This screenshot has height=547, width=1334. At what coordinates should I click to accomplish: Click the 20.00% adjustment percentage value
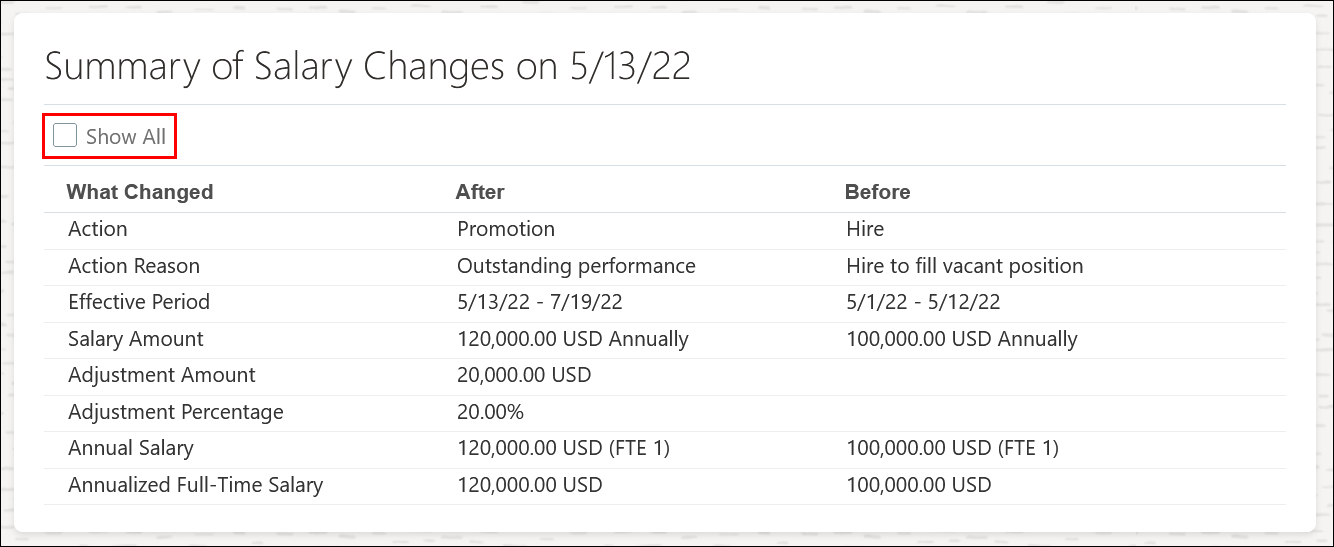click(x=490, y=412)
